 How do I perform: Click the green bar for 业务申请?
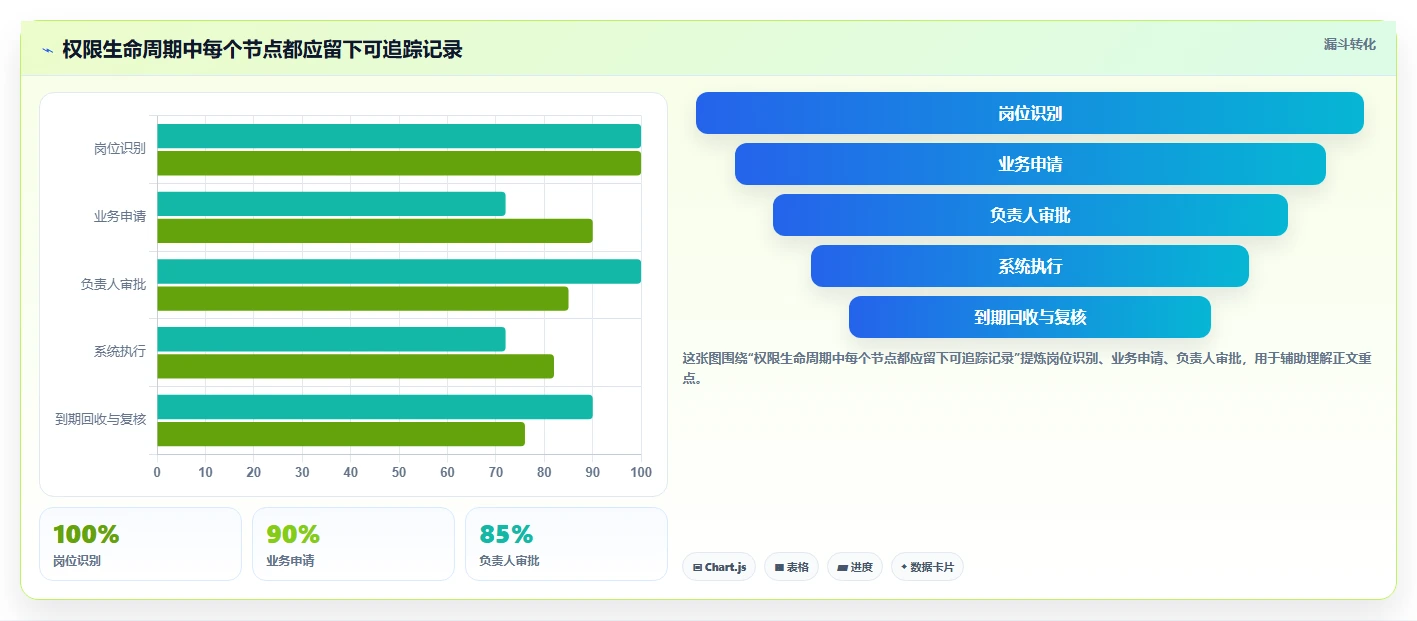coord(375,231)
